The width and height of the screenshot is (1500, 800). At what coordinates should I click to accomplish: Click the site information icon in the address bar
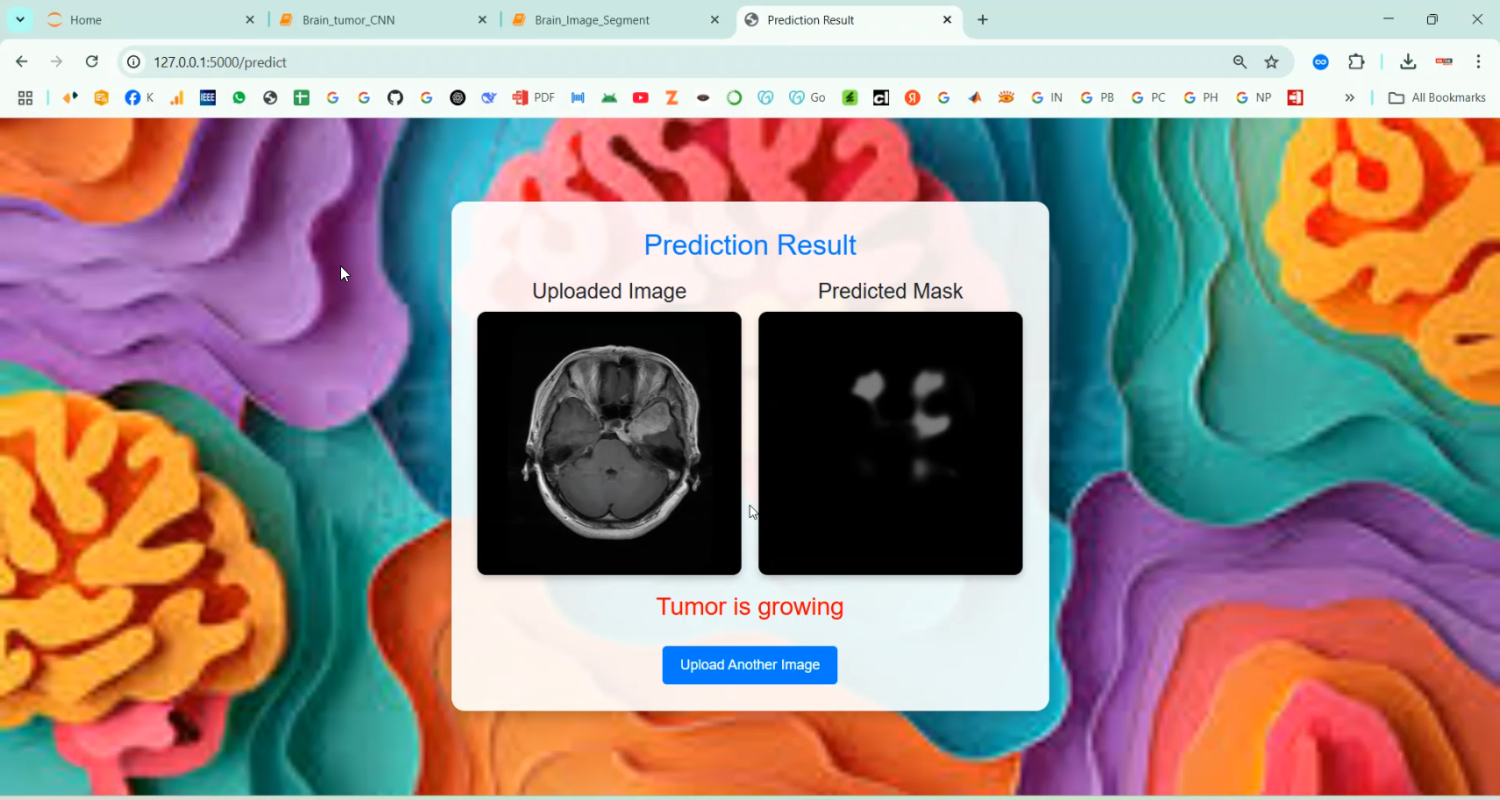[x=133, y=61]
